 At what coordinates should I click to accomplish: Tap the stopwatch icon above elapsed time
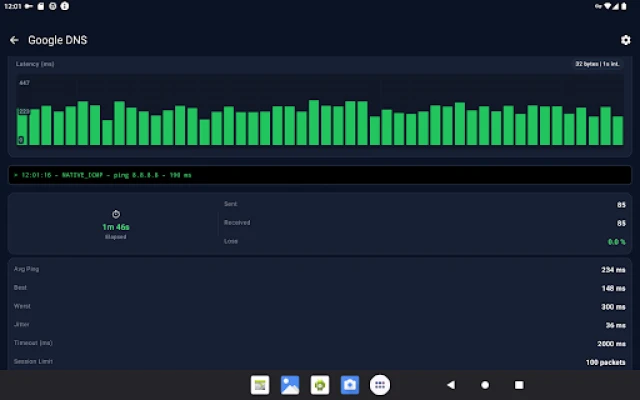116,214
